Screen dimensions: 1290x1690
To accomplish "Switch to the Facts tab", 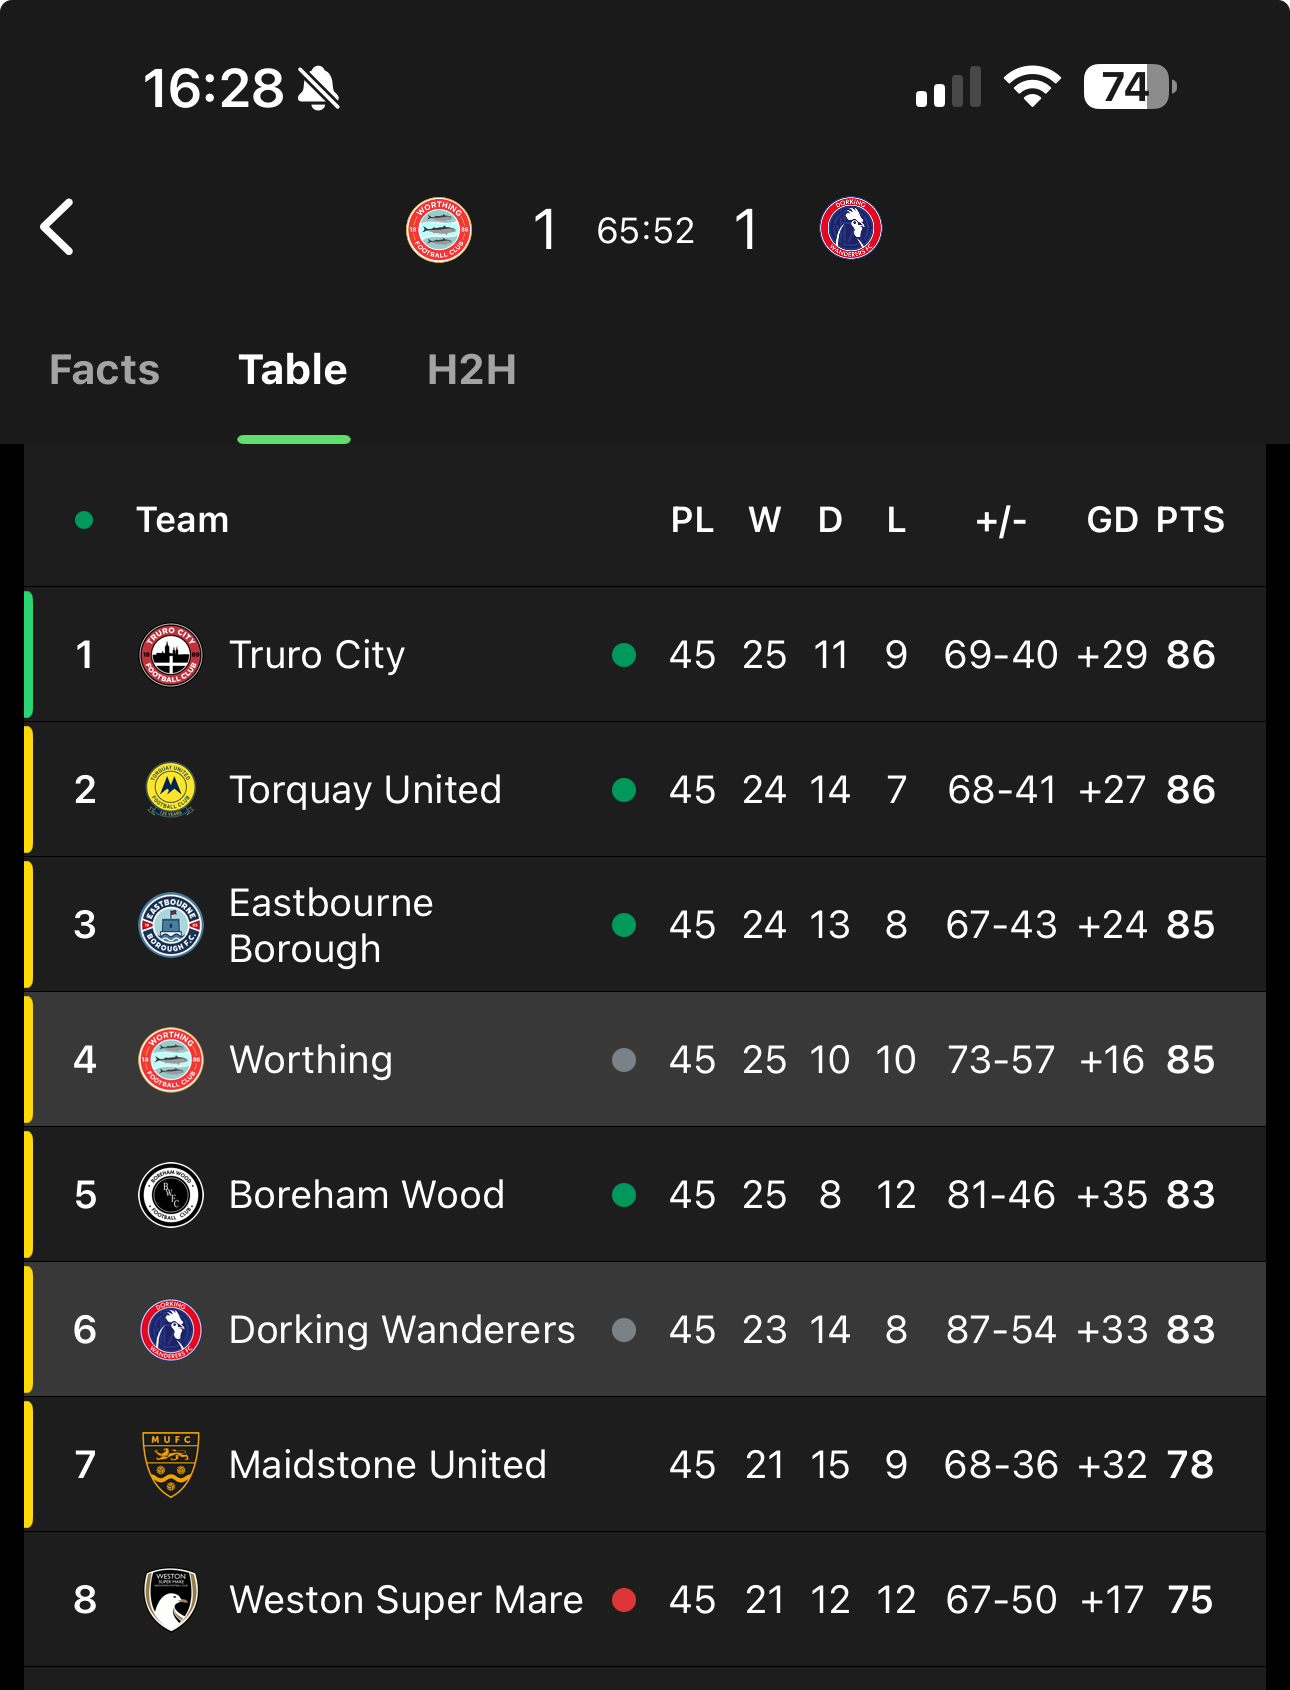I will pos(105,370).
